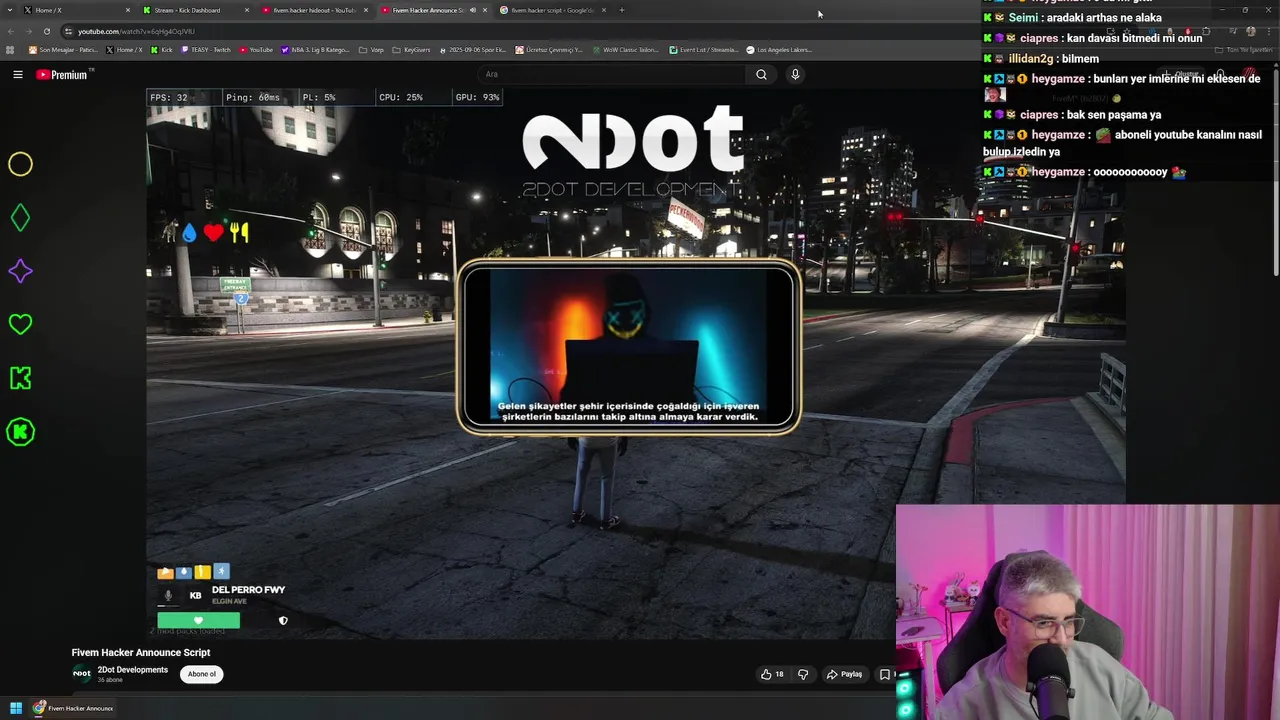Viewport: 1280px width, 720px height.
Task: Mute the playing tab via speaker icon
Action: [x=473, y=10]
